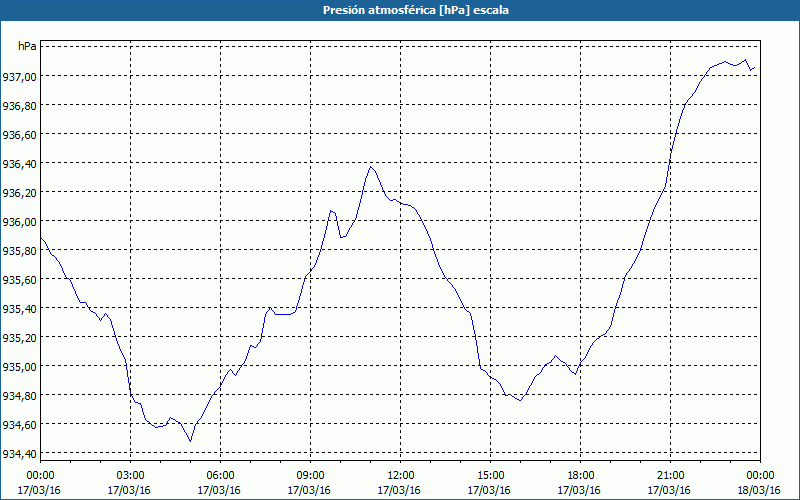Select the 937,00 y-axis label
This screenshot has height=500, width=800.
coord(20,77)
